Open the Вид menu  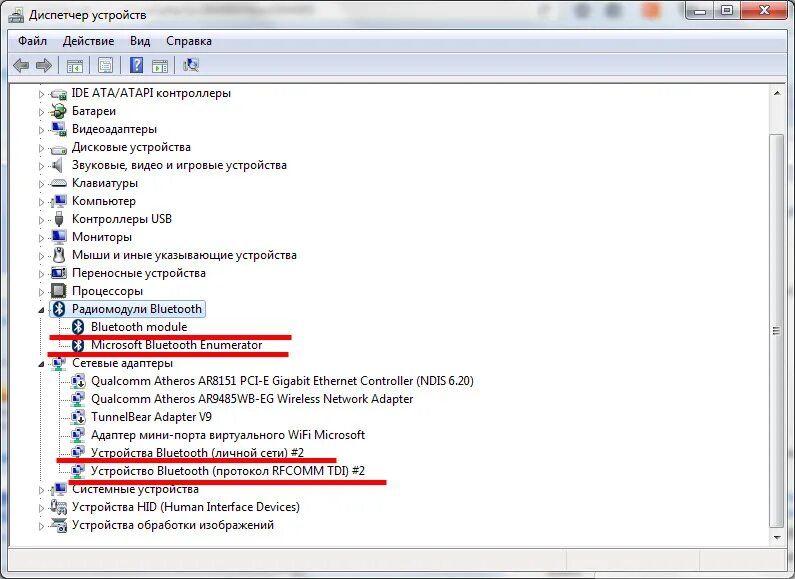(x=140, y=41)
